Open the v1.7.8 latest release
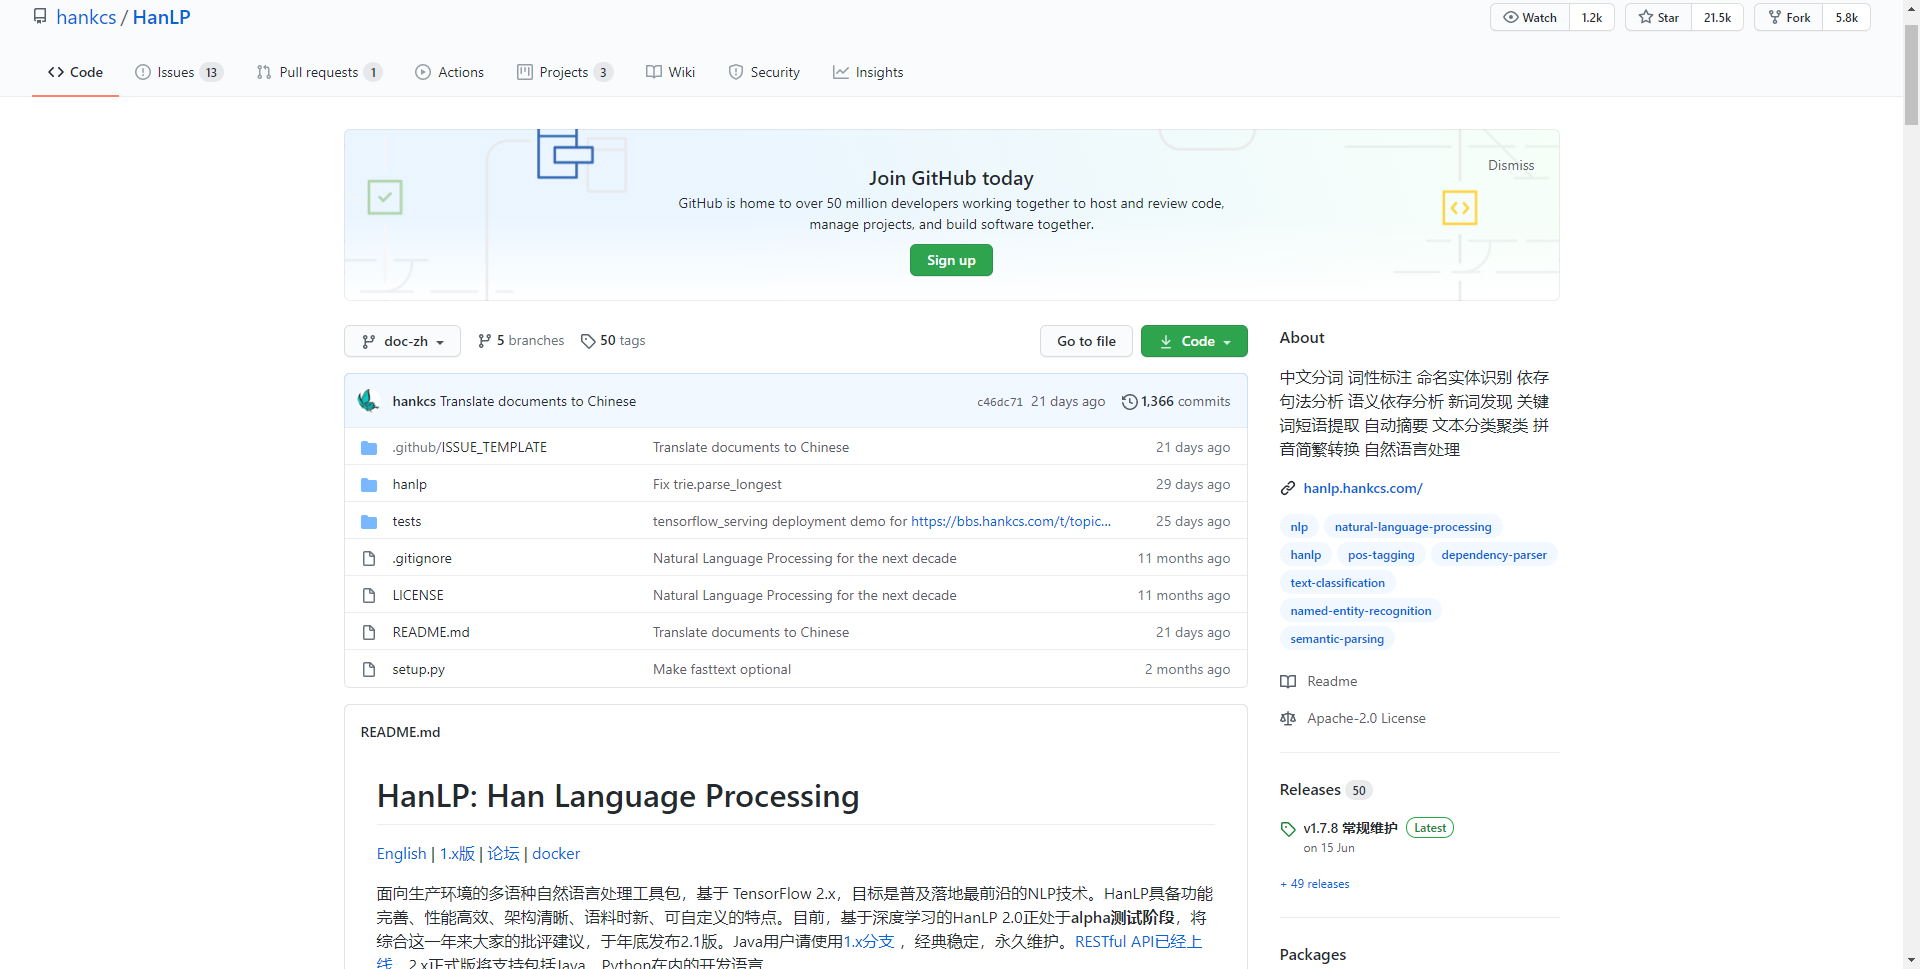The image size is (1920, 969). [1350, 828]
